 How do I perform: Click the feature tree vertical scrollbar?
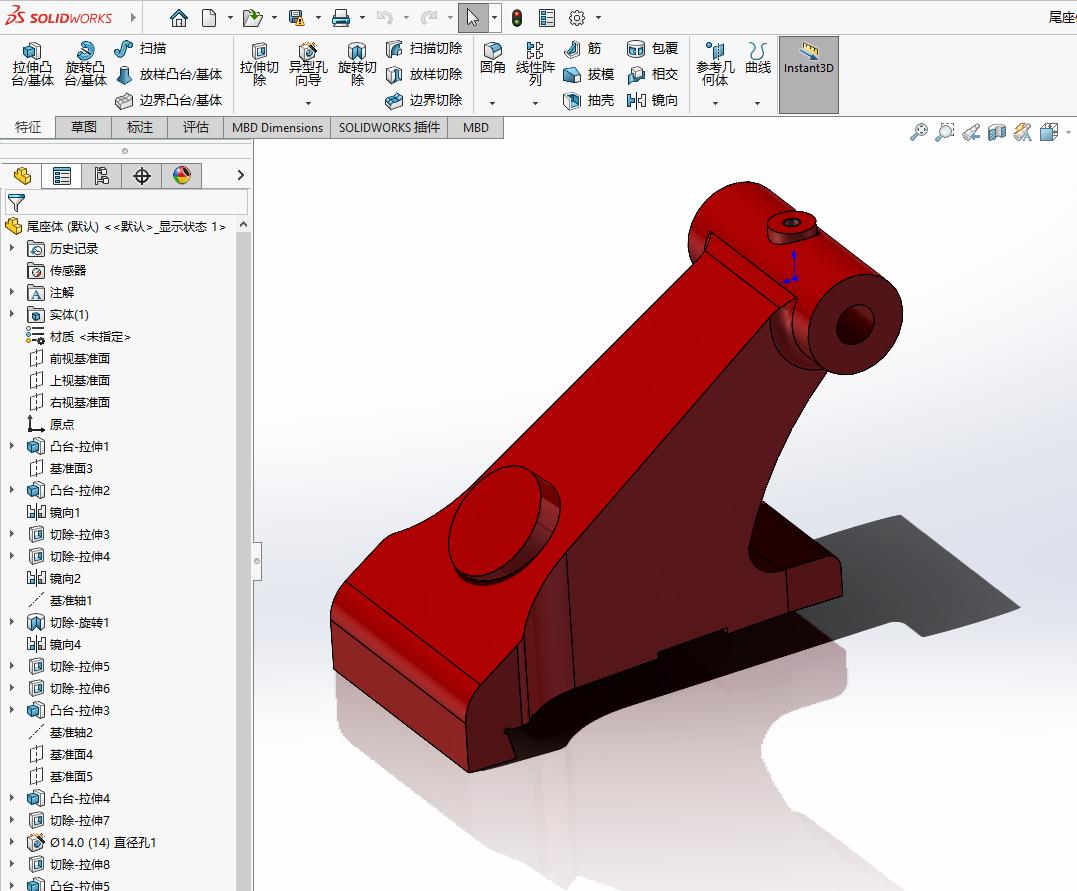pos(243,560)
